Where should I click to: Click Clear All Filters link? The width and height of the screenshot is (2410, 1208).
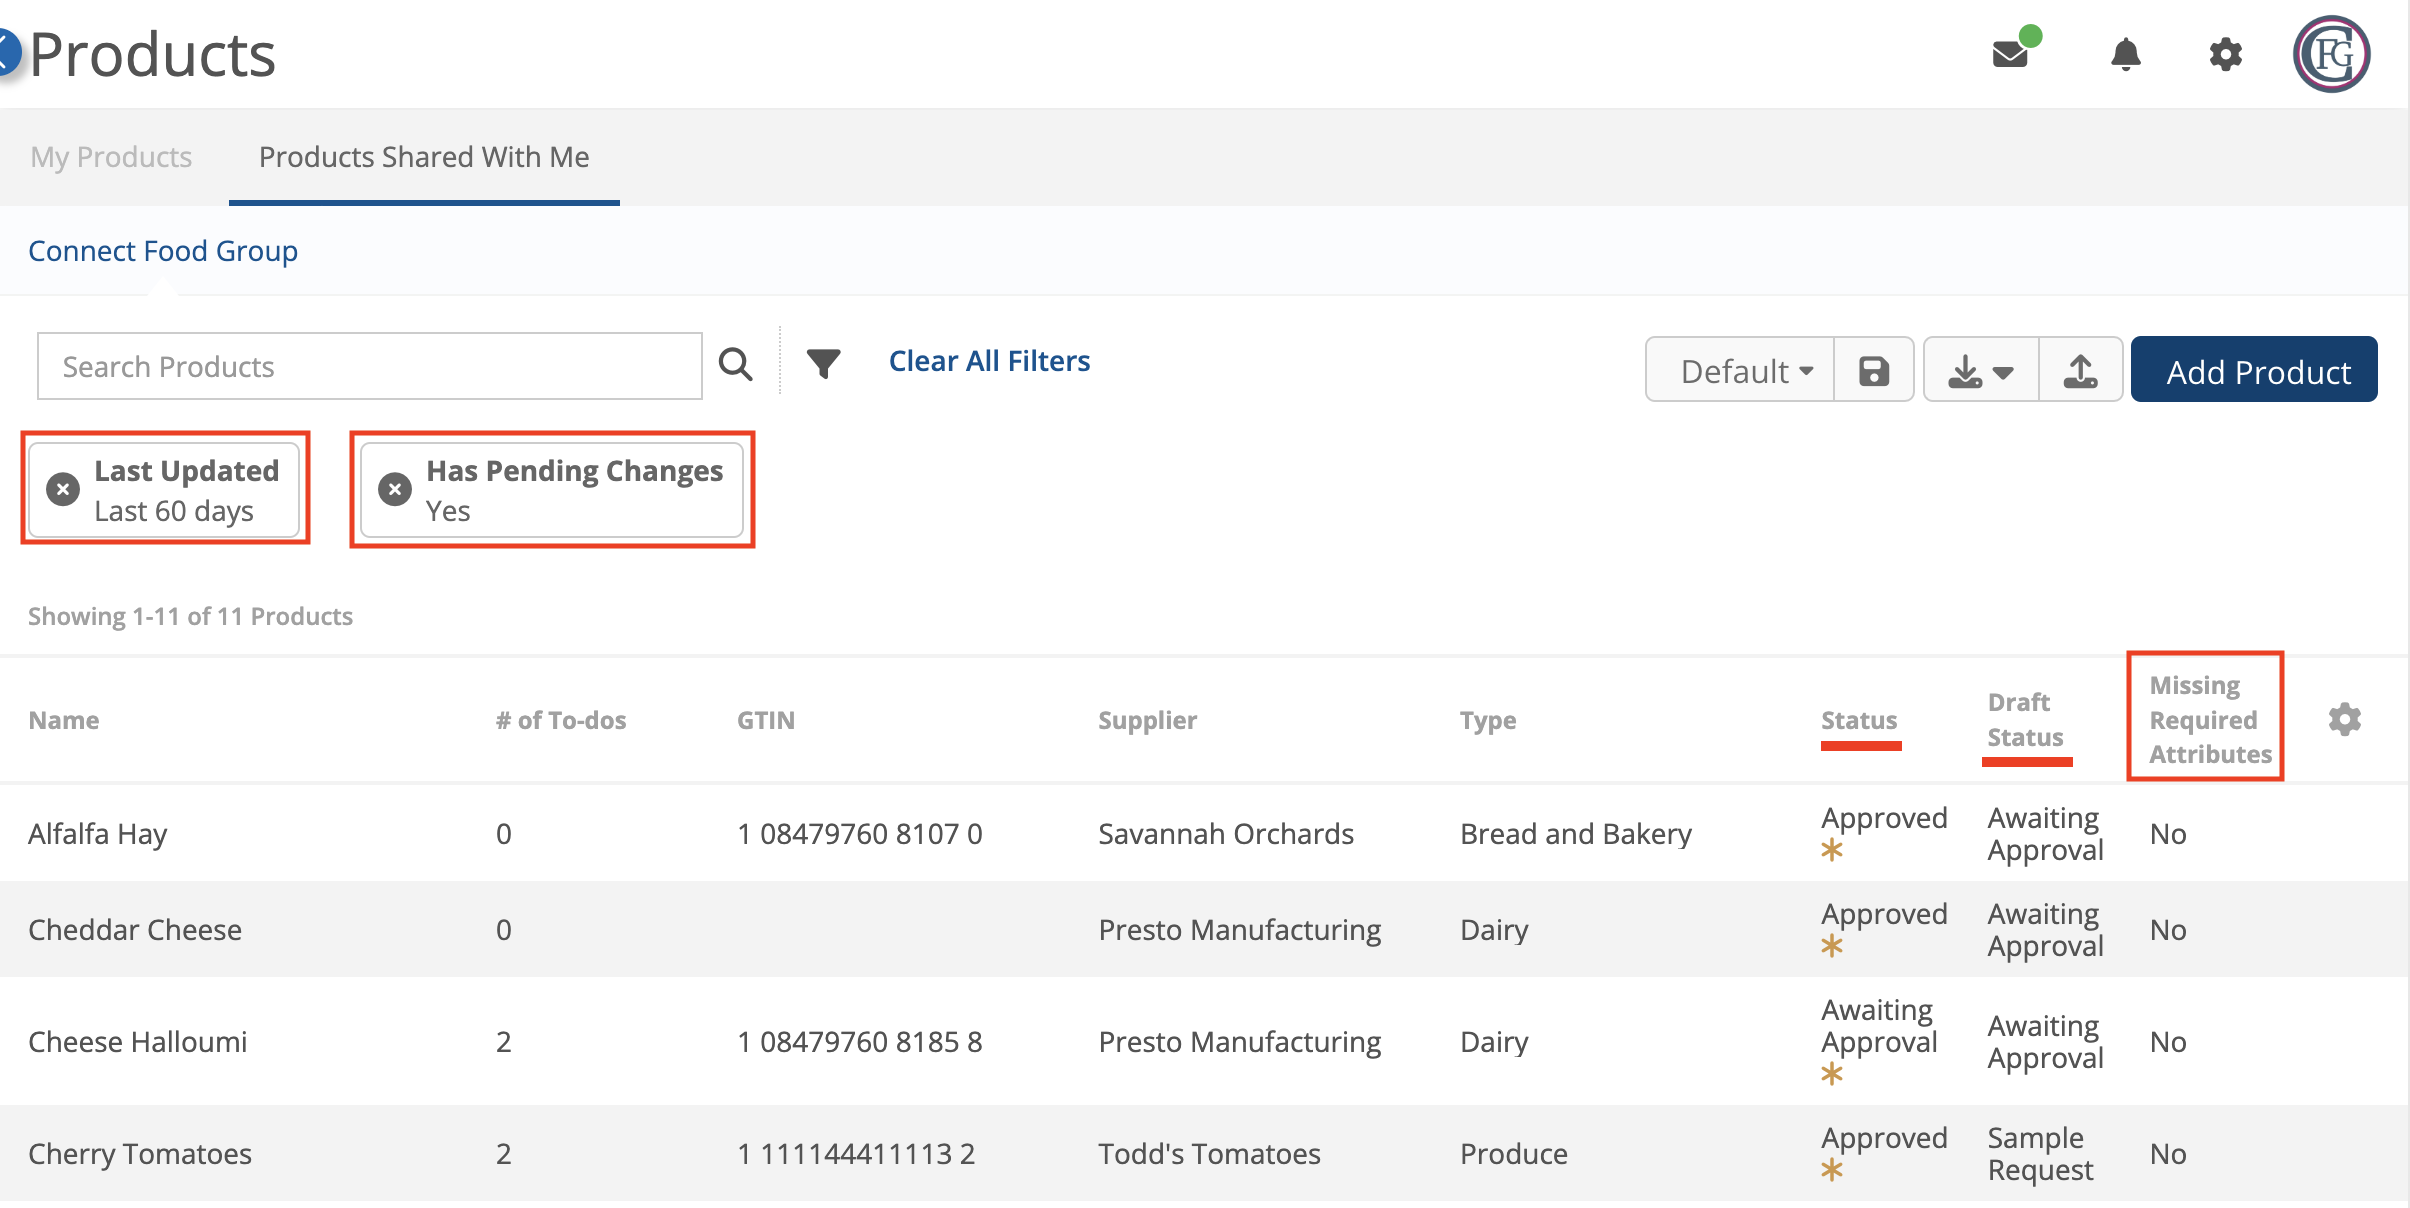point(989,361)
